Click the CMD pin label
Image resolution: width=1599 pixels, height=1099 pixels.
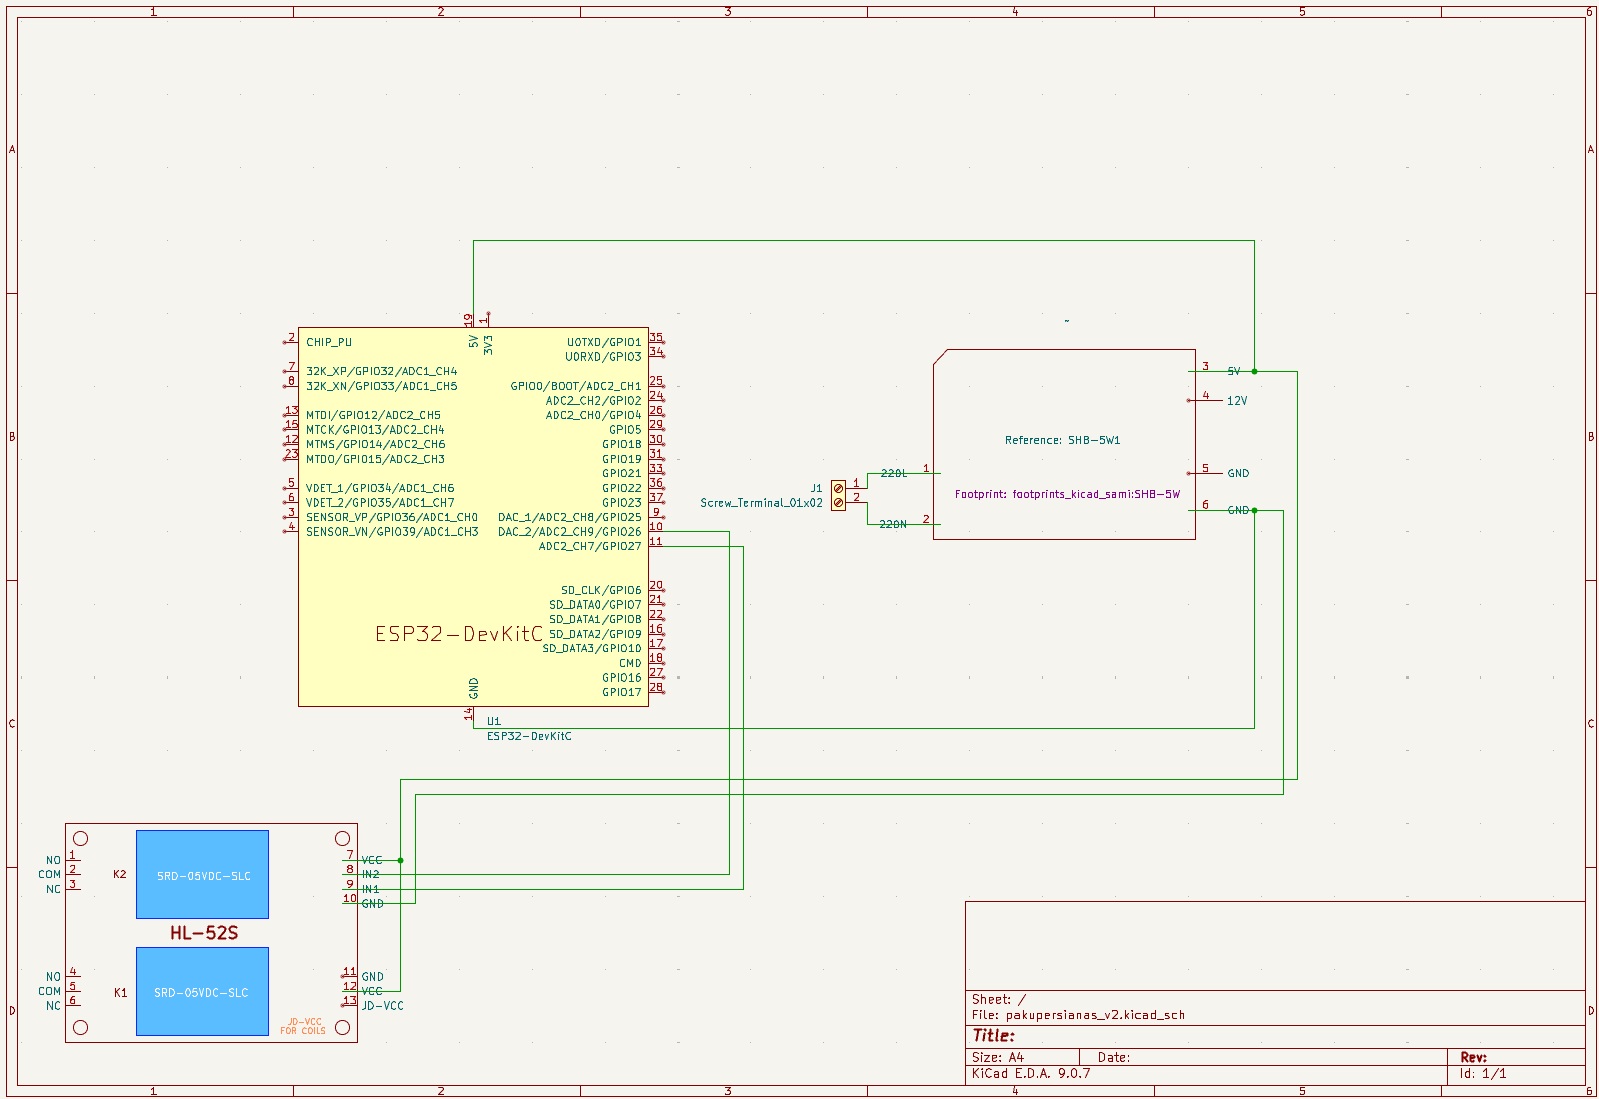[x=630, y=663]
